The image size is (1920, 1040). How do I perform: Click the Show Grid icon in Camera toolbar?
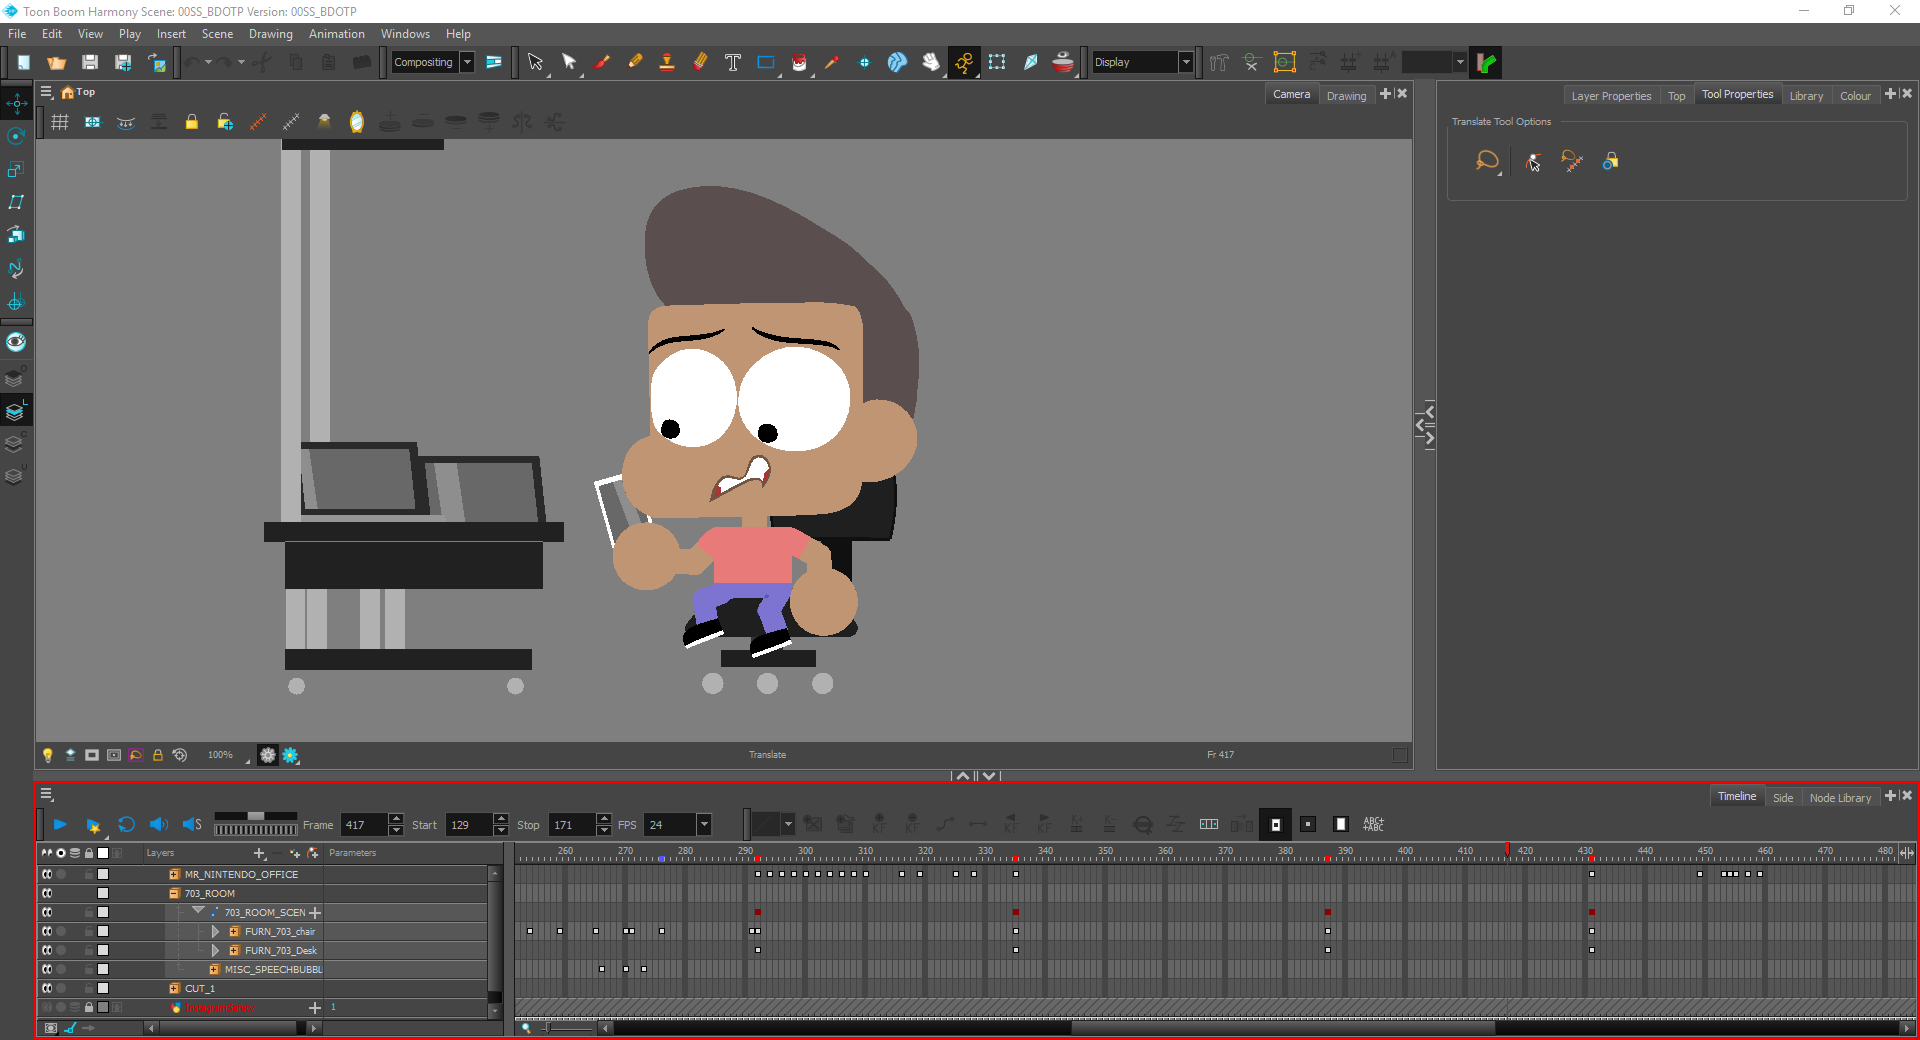pyautogui.click(x=60, y=122)
